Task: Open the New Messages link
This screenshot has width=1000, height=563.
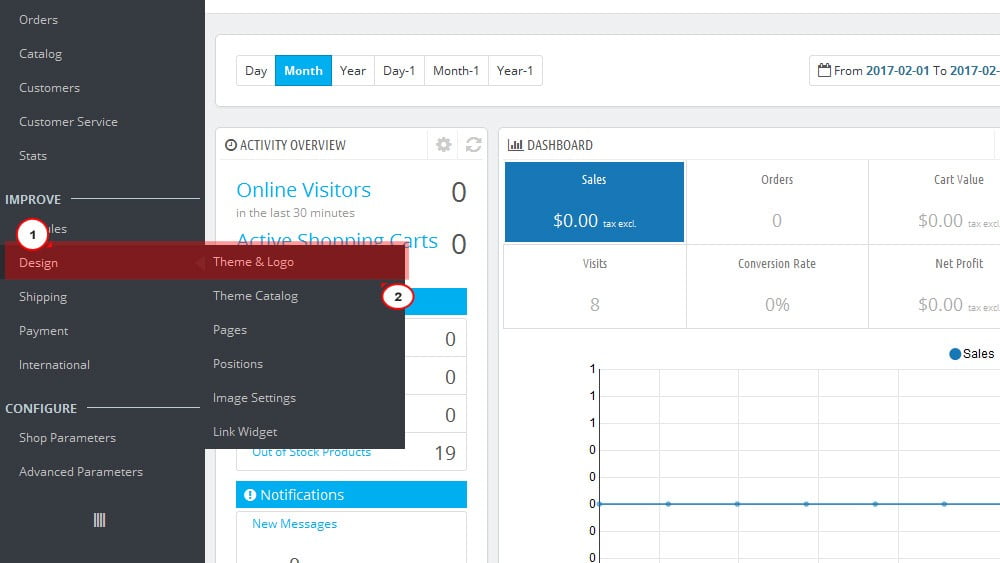Action: (294, 523)
